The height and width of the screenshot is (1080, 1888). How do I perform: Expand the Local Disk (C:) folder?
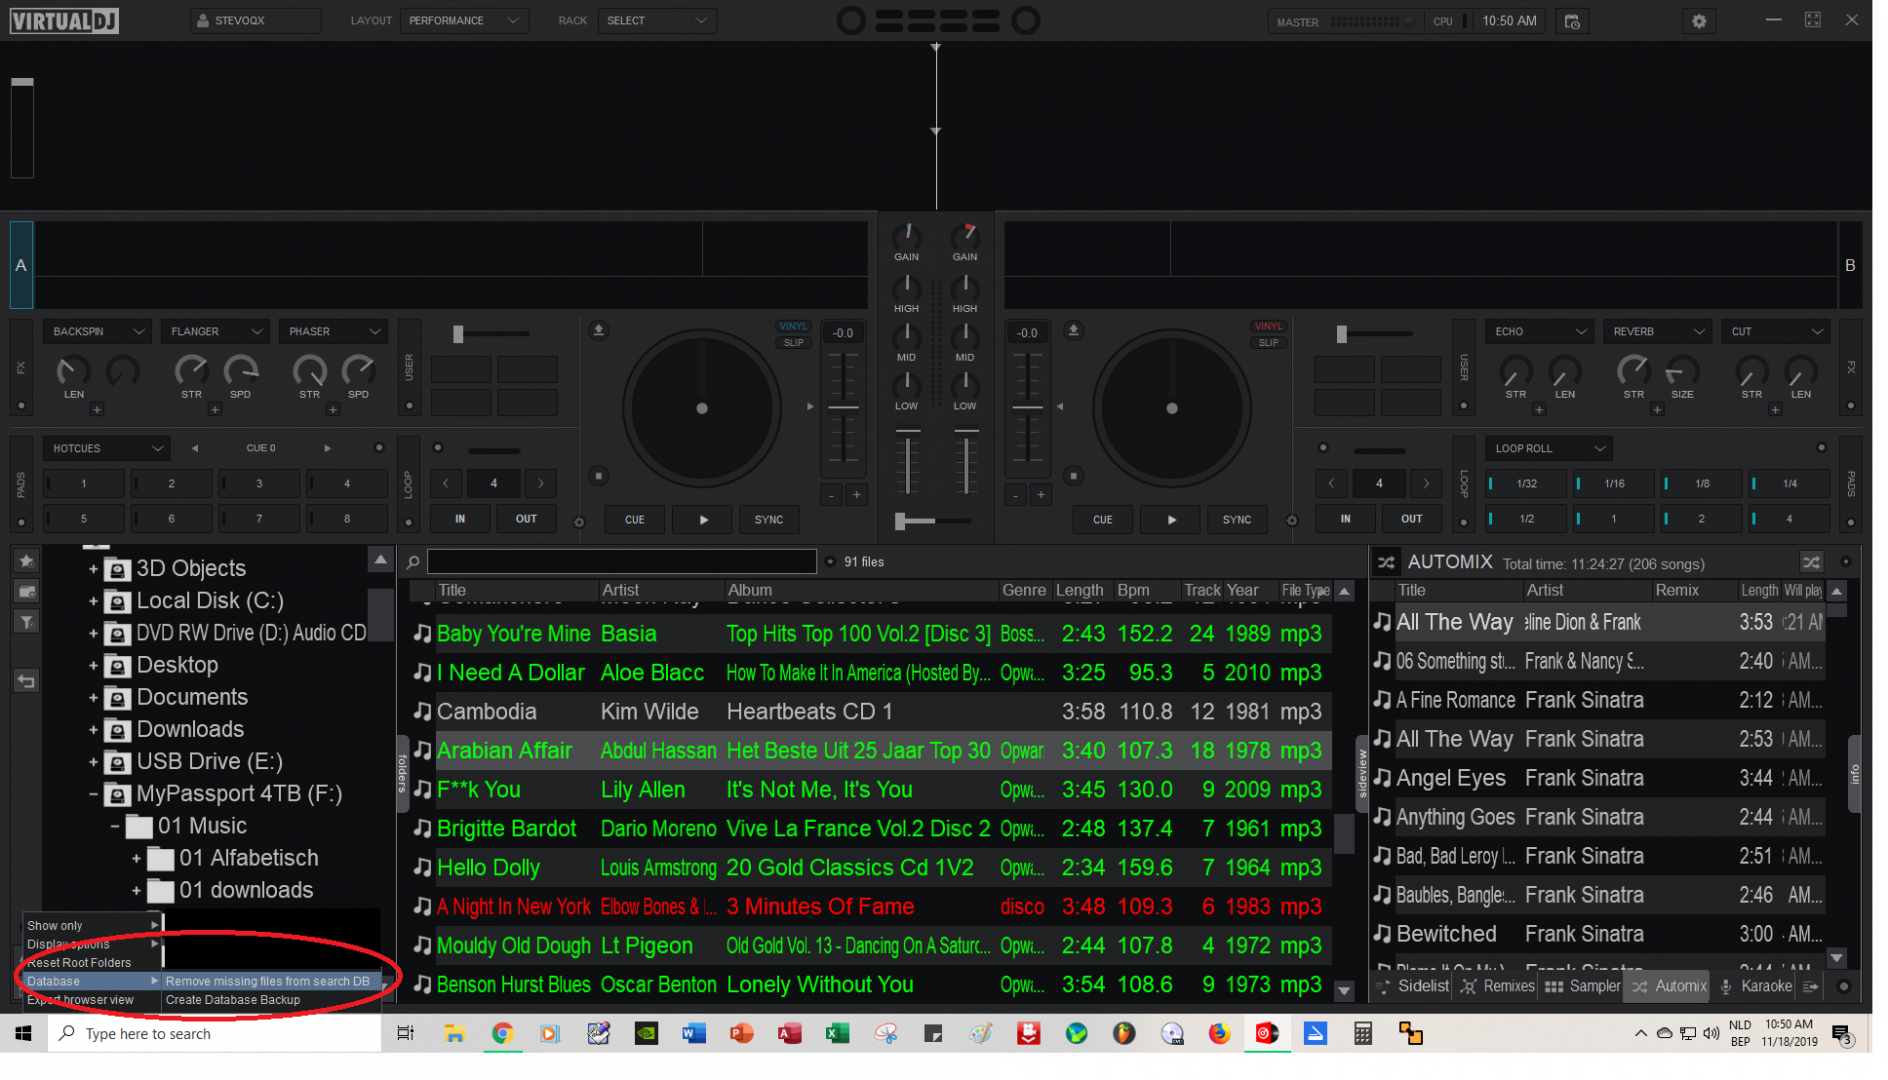[x=93, y=601]
